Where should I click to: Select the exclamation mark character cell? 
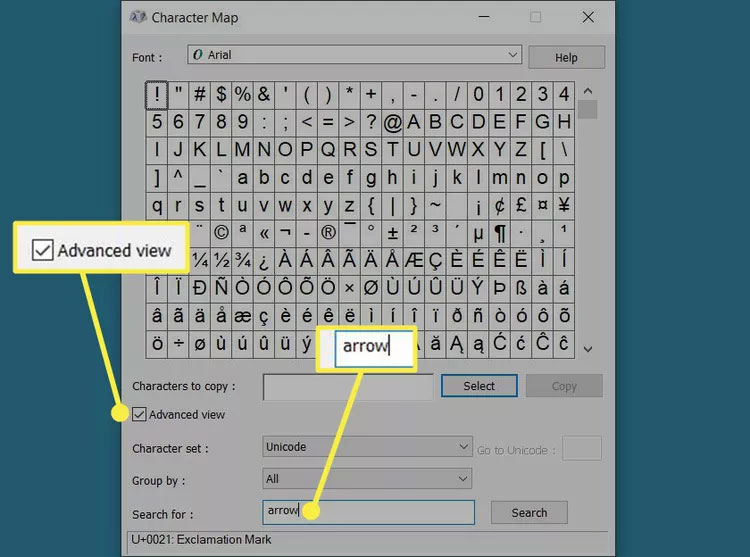(156, 95)
